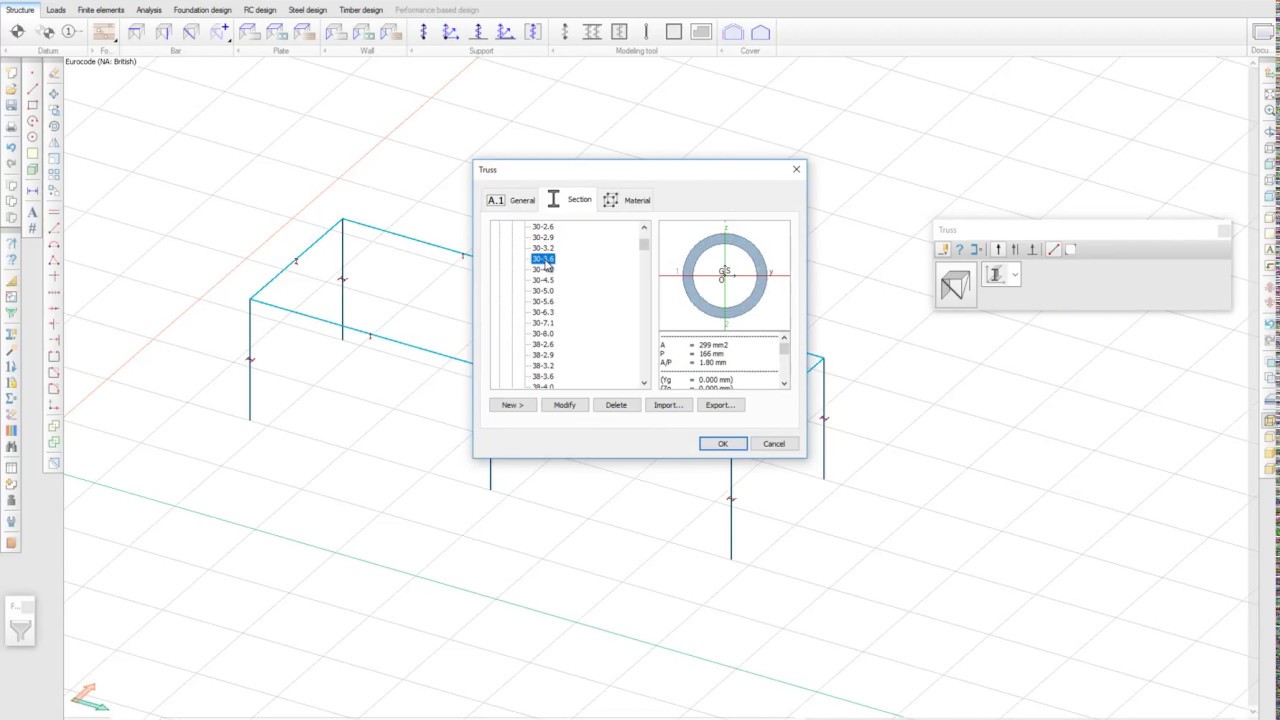The image size is (1280, 720).
Task: Click the Save icon in left toolbar
Action: coord(11,105)
